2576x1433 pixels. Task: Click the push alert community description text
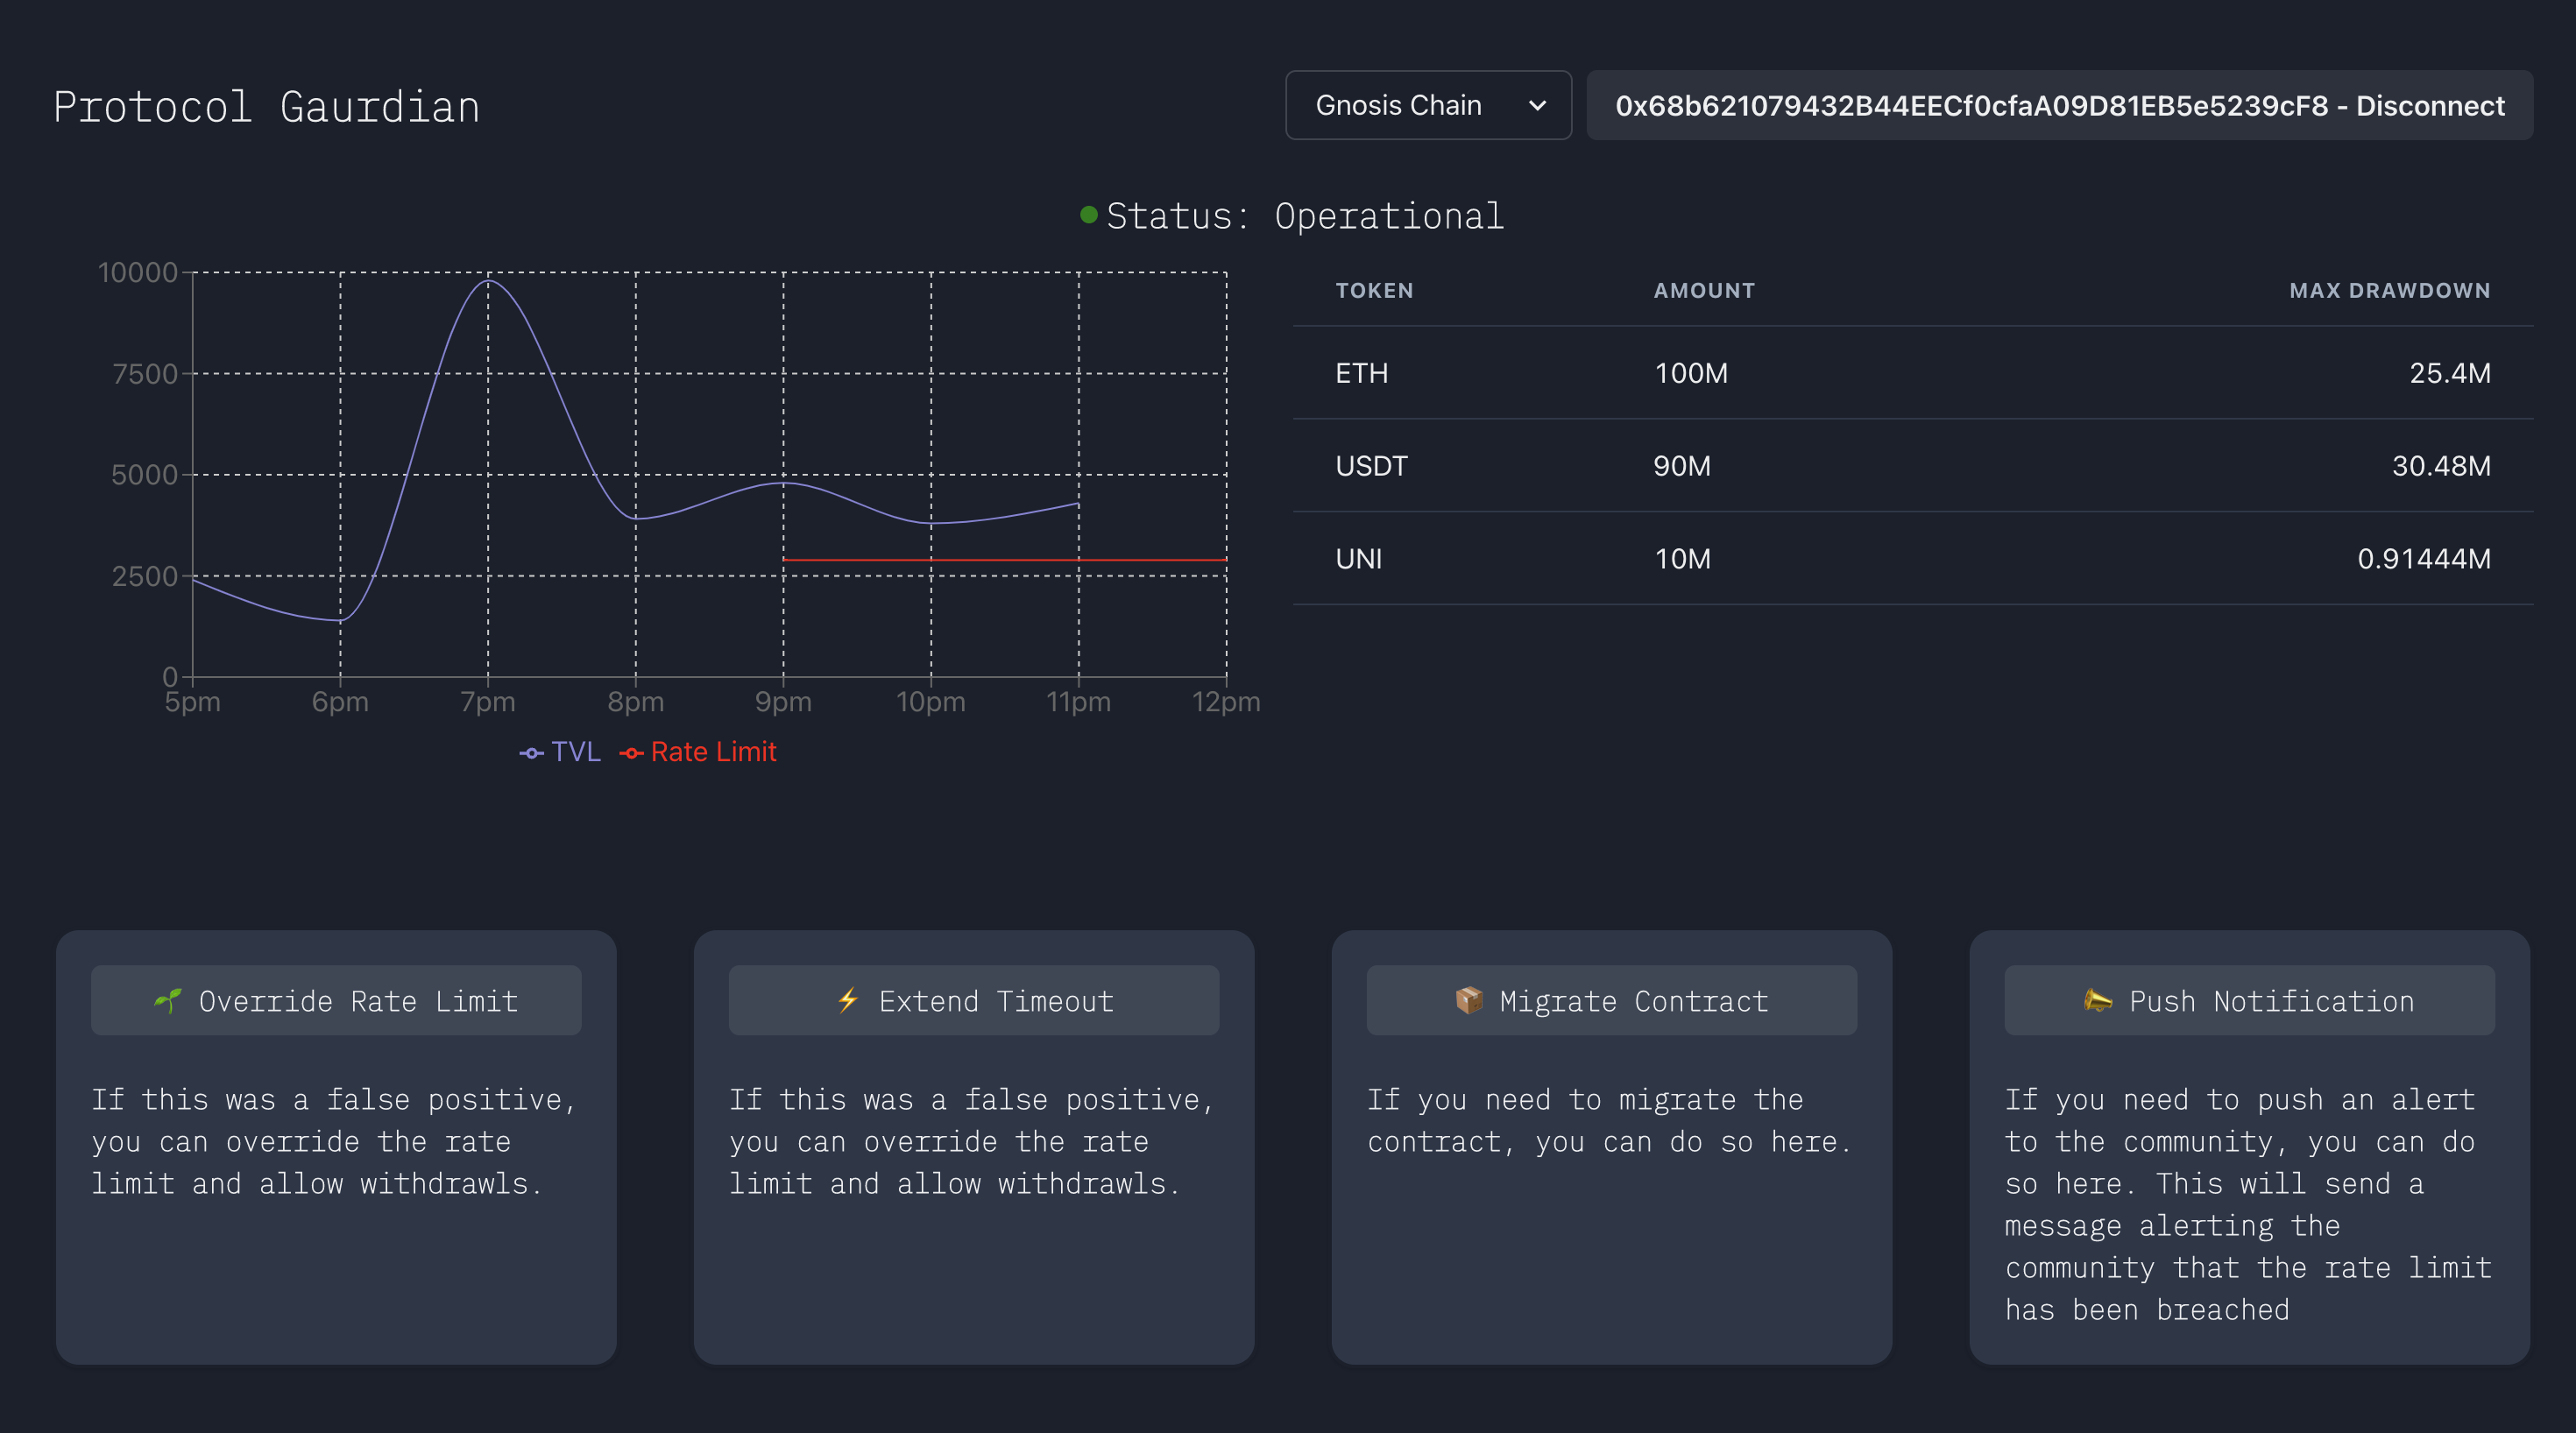(x=2248, y=1205)
